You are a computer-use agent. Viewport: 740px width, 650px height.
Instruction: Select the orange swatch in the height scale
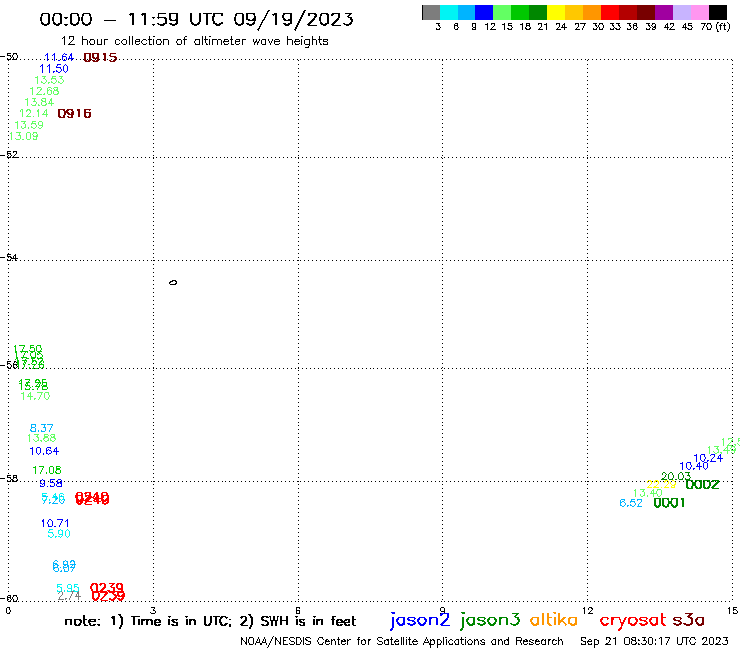[592, 12]
